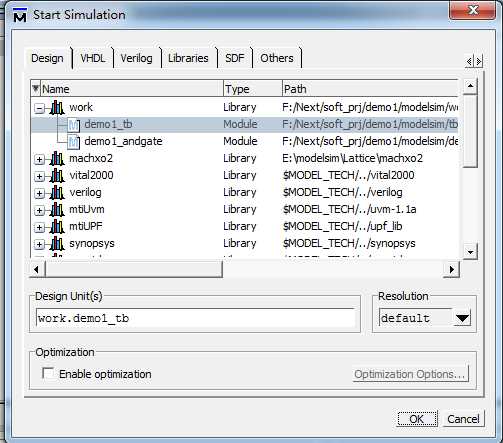
Task: Click path $MODEL_TECH/../vital2000
Action: click(x=349, y=175)
